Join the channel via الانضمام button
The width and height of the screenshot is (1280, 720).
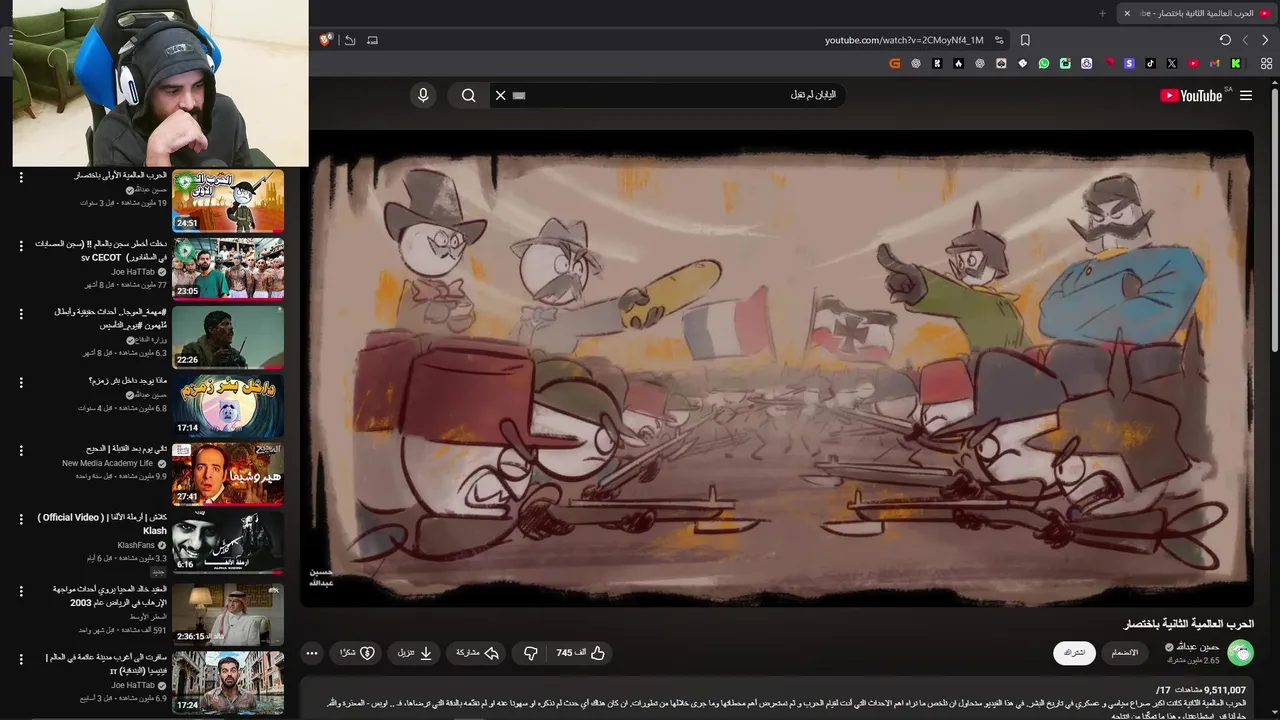pos(1125,653)
